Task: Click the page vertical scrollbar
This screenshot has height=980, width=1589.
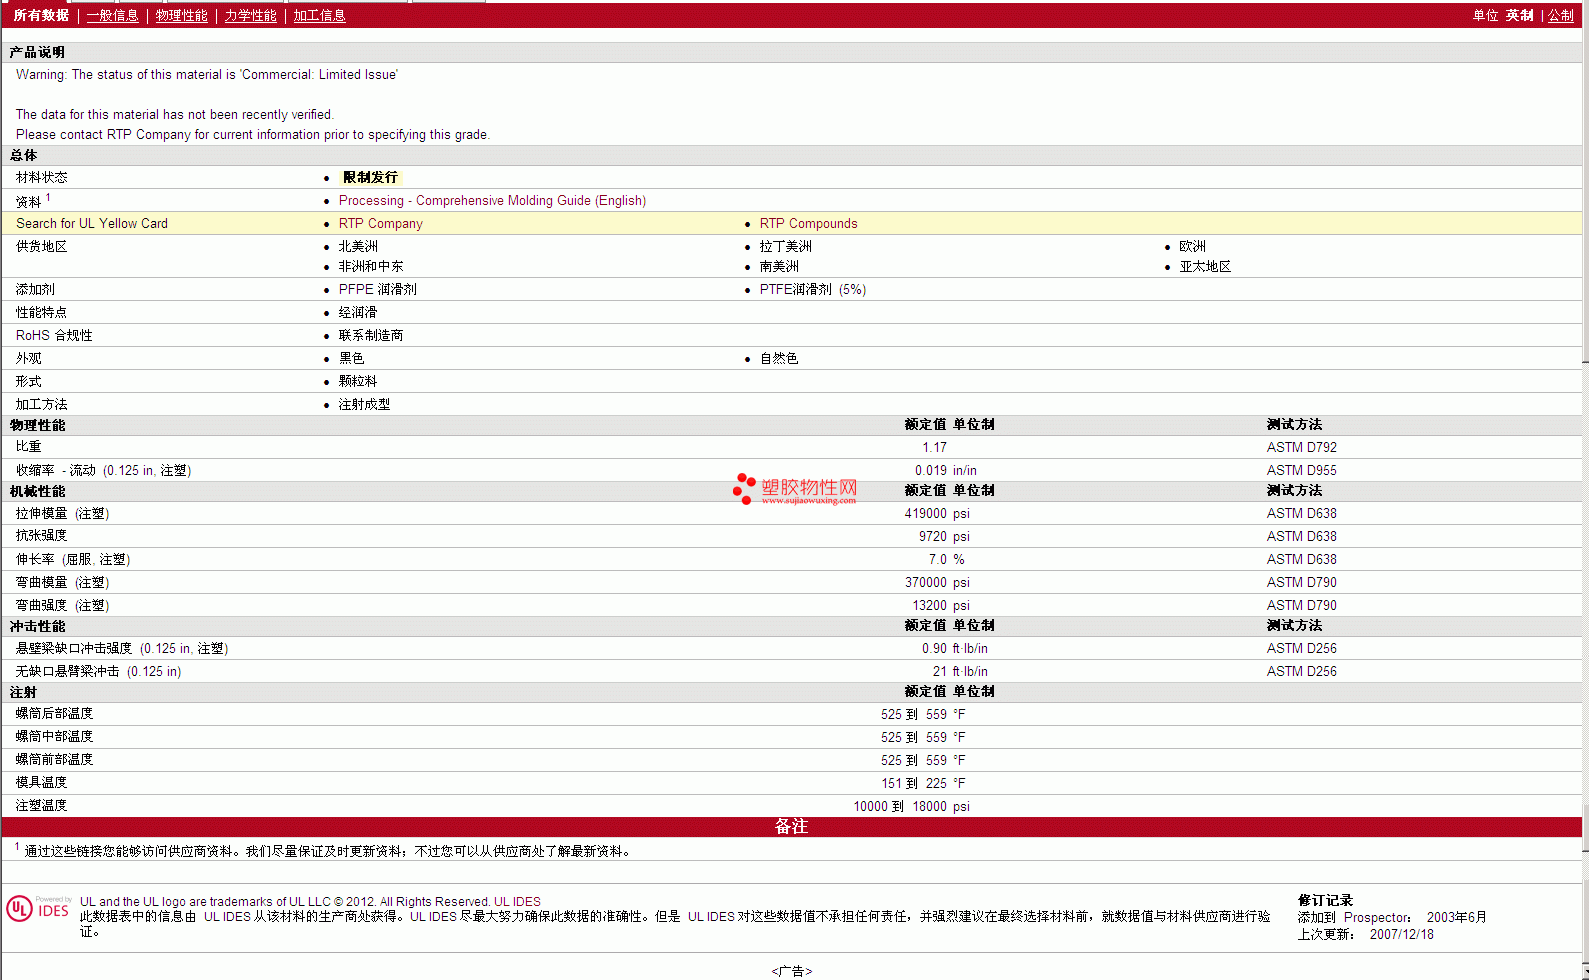Action: click(x=1585, y=490)
